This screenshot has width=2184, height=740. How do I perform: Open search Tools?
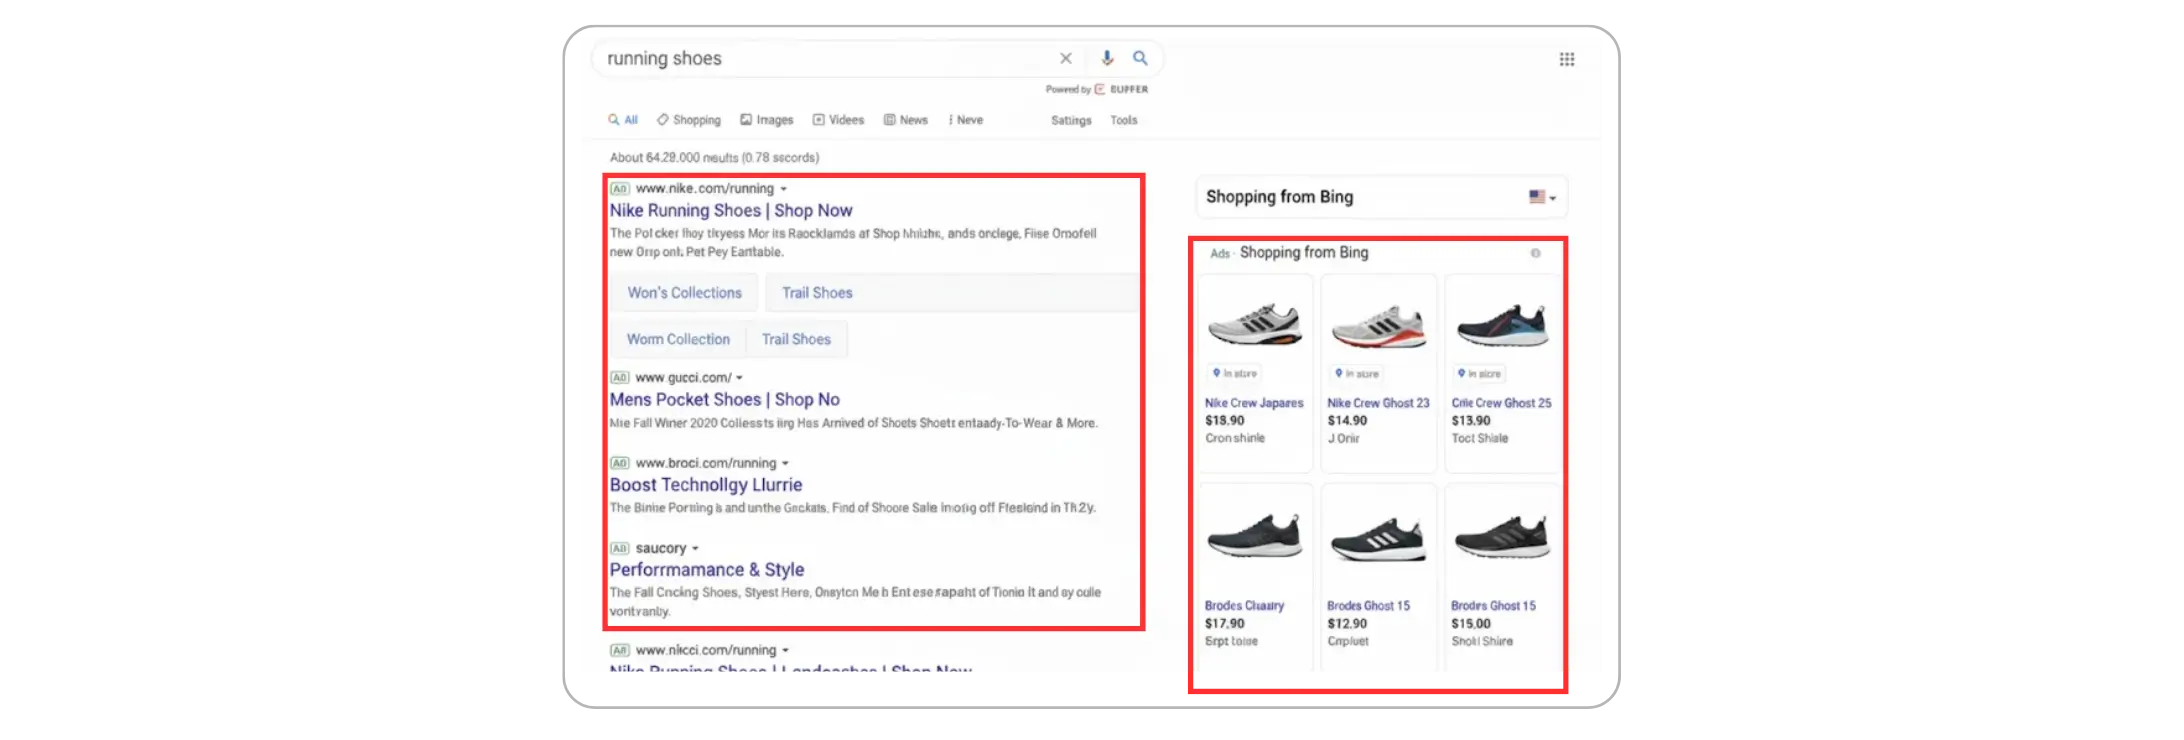(1124, 120)
